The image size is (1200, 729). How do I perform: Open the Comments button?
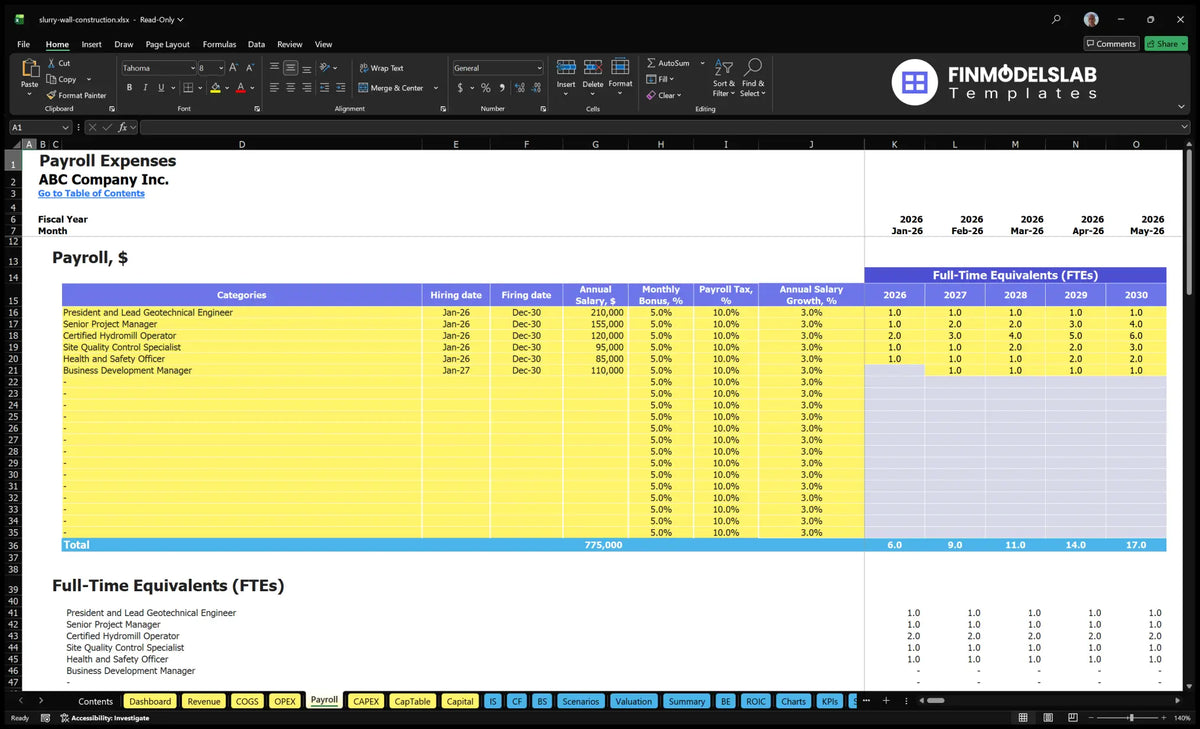pos(1111,44)
